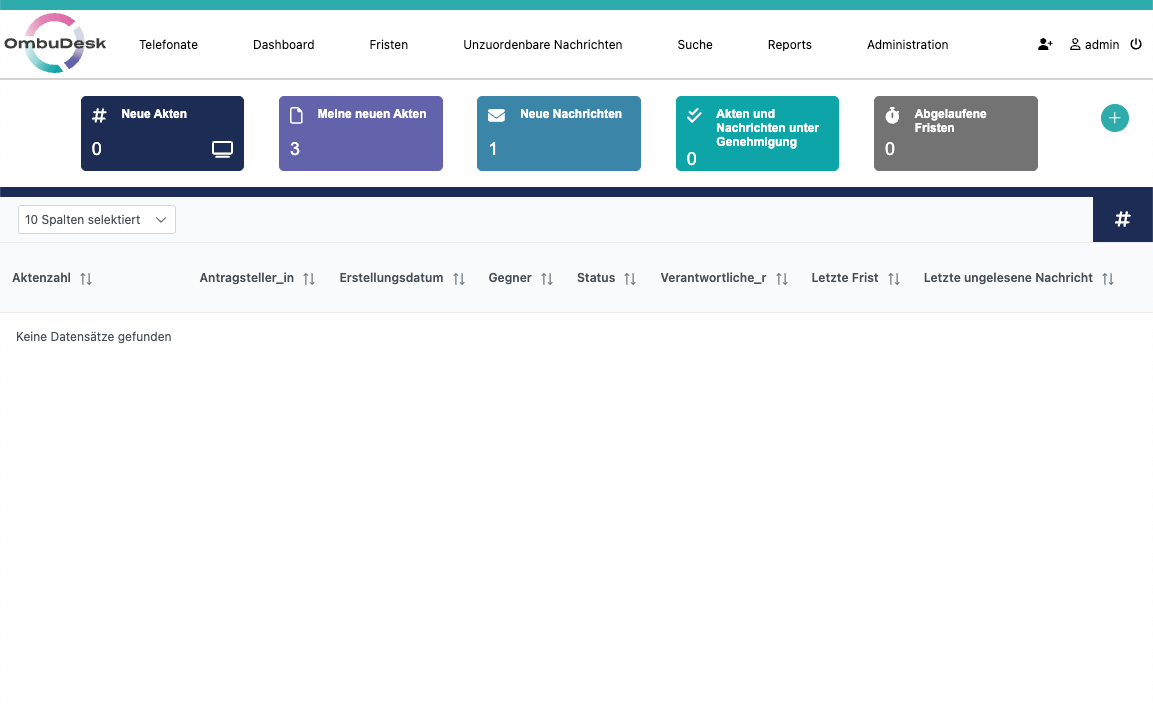
Task: Click count 1 in Neue Nachrichten
Action: 493,149
